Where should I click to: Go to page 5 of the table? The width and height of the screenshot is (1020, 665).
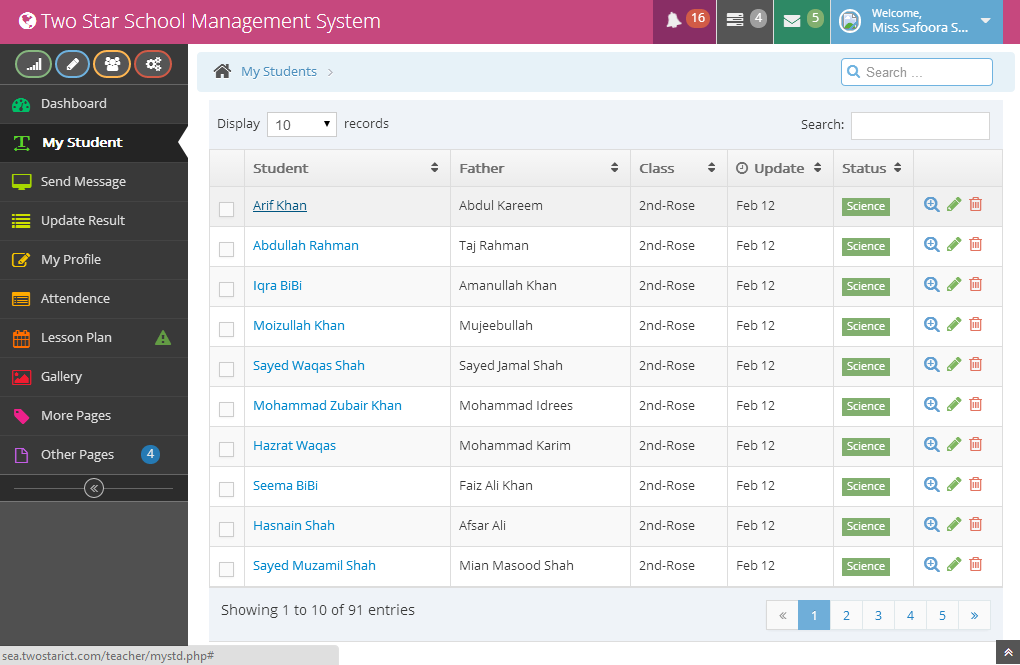(942, 615)
